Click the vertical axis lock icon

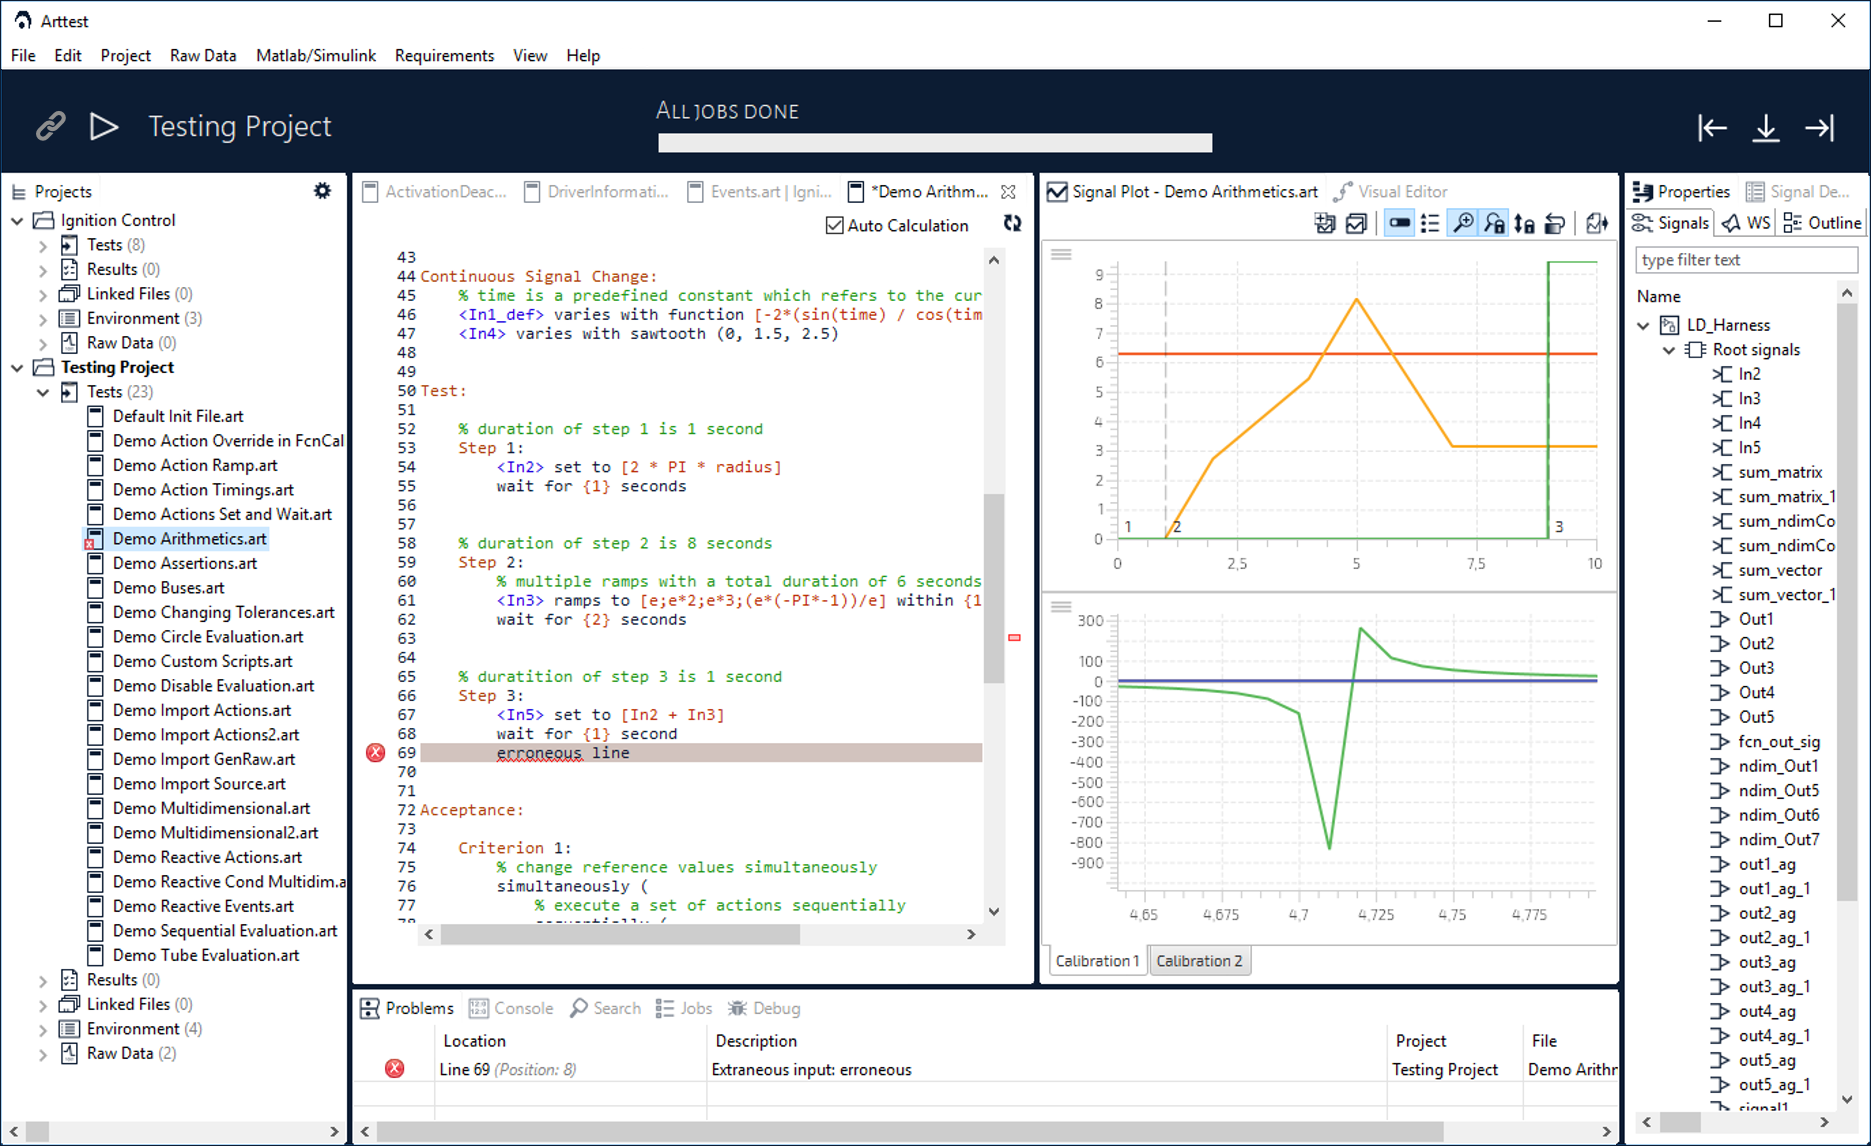click(1525, 224)
